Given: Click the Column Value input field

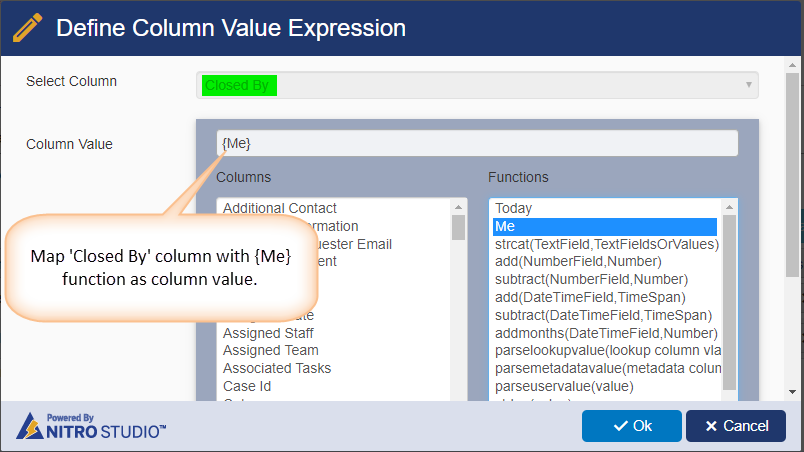Looking at the screenshot, I should click(477, 144).
